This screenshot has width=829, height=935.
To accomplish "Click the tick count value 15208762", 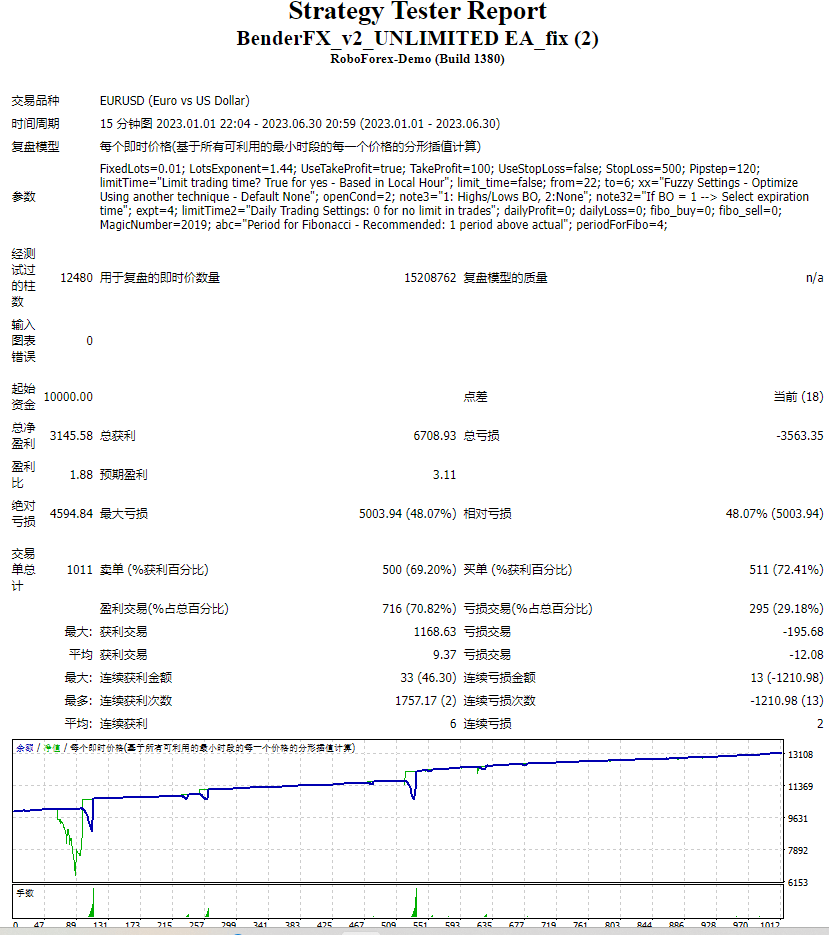I will coord(430,278).
